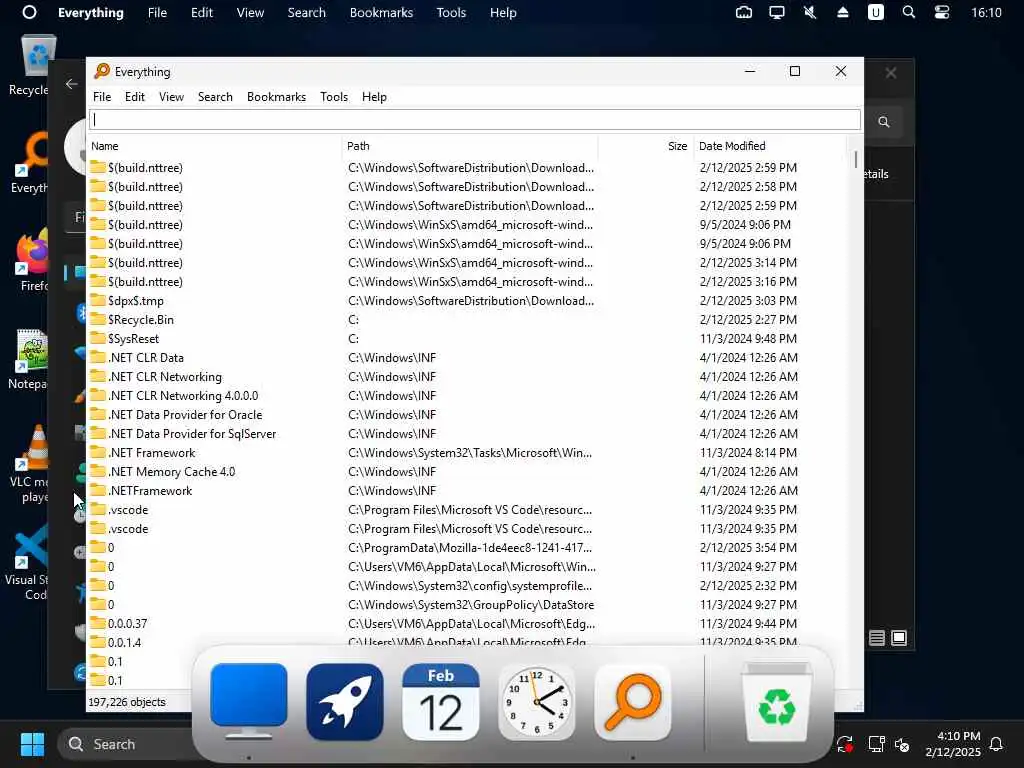Close the background window with X
This screenshot has height=768, width=1024.
[x=891, y=72]
